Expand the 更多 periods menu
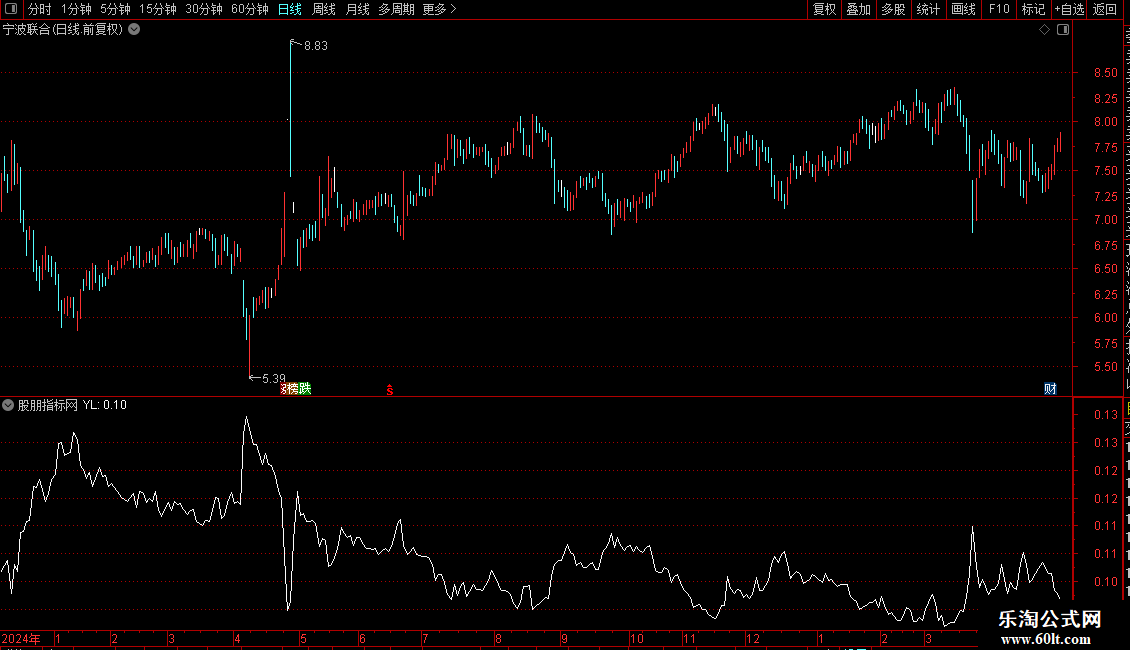The image size is (1130, 650). [x=440, y=9]
